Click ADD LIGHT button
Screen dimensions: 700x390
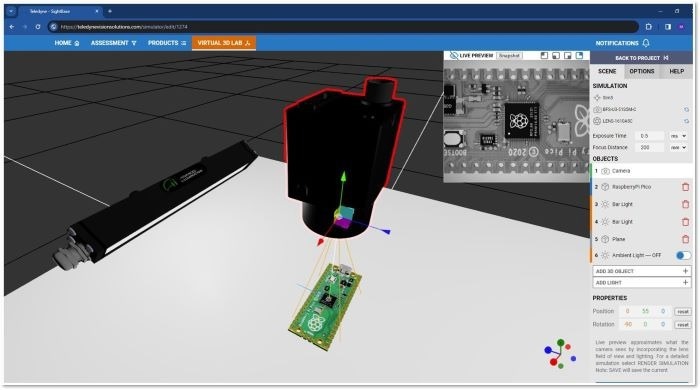[642, 282]
